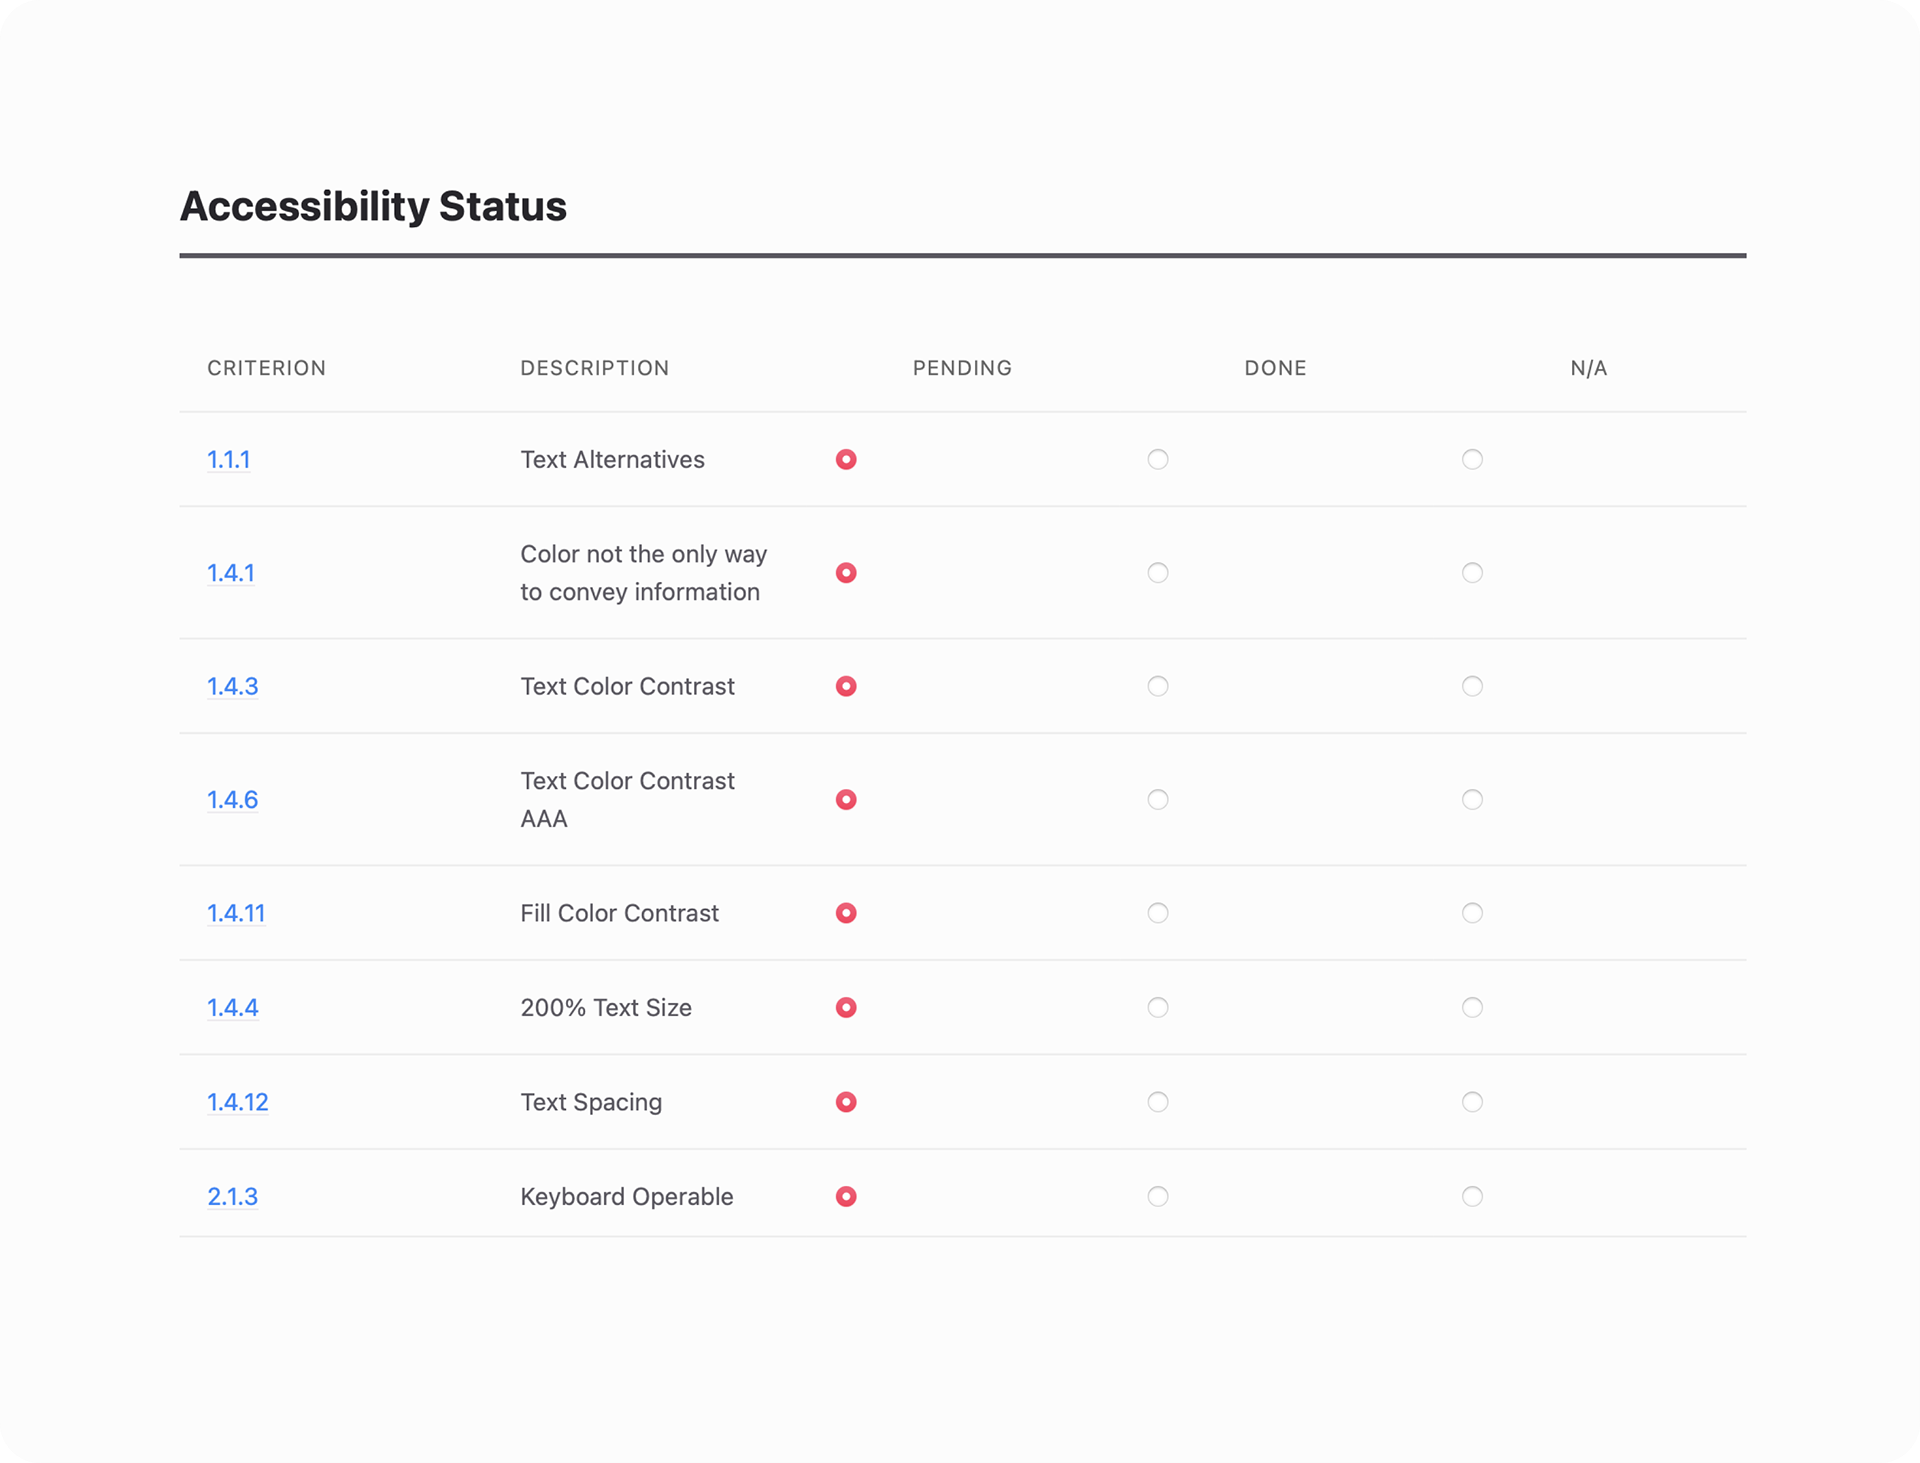The height and width of the screenshot is (1463, 1920).
Task: Mark Text Alternatives as Done
Action: click(x=1158, y=459)
